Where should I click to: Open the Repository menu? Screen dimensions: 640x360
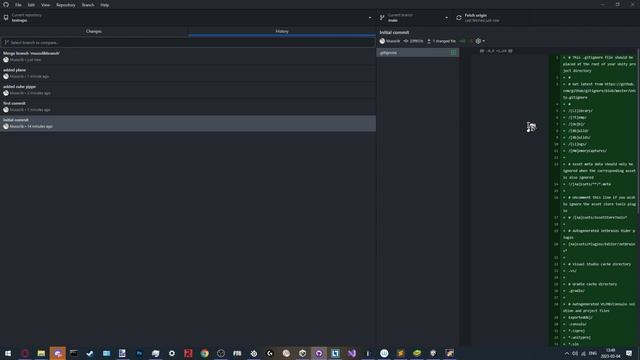tap(66, 5)
